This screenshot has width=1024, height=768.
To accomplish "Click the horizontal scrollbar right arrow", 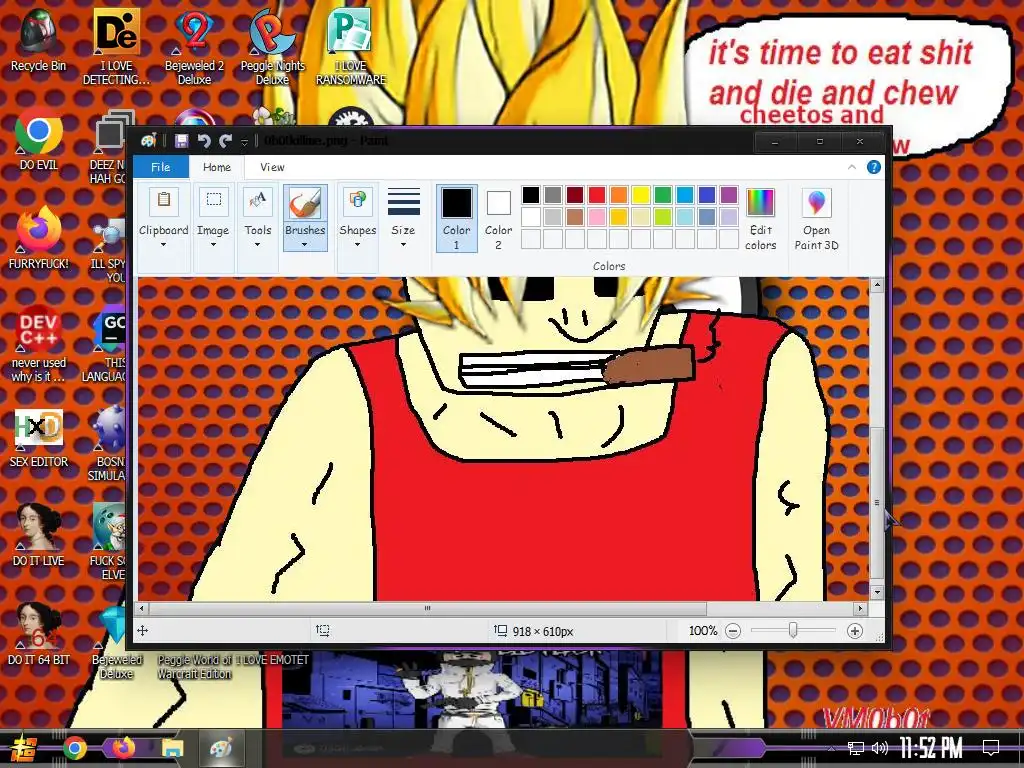I will (861, 608).
